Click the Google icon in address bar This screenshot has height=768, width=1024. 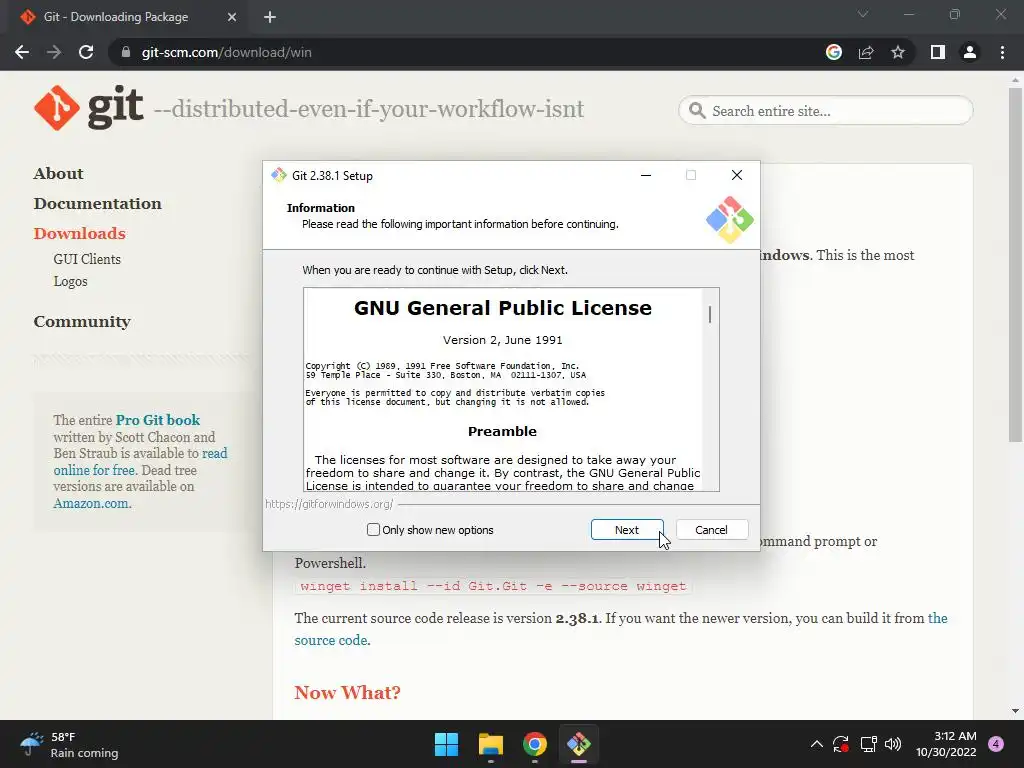coord(834,52)
